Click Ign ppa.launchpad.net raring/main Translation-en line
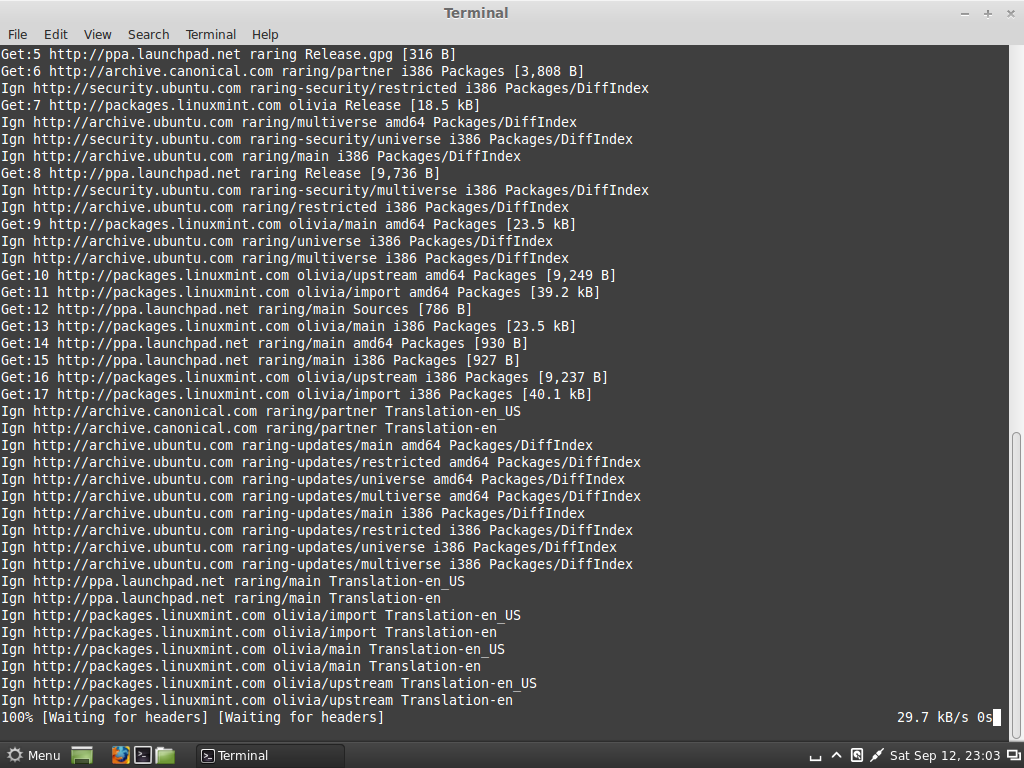This screenshot has height=768, width=1024. click(x=221, y=598)
